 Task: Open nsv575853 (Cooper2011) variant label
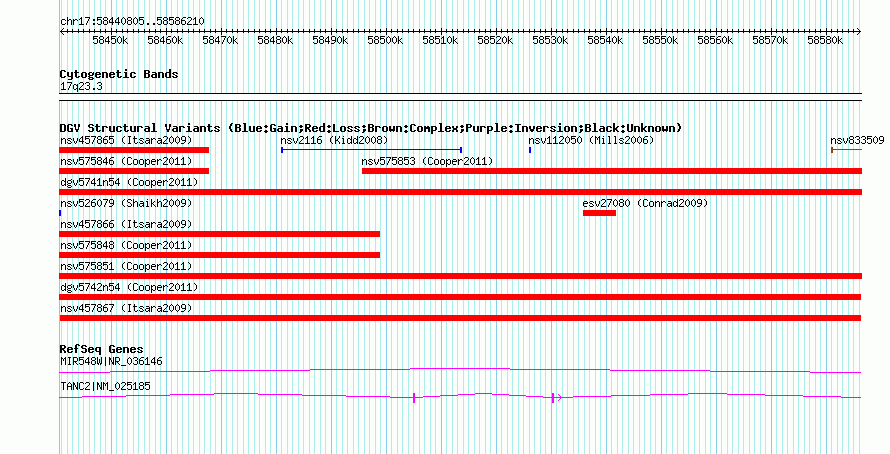tap(427, 161)
